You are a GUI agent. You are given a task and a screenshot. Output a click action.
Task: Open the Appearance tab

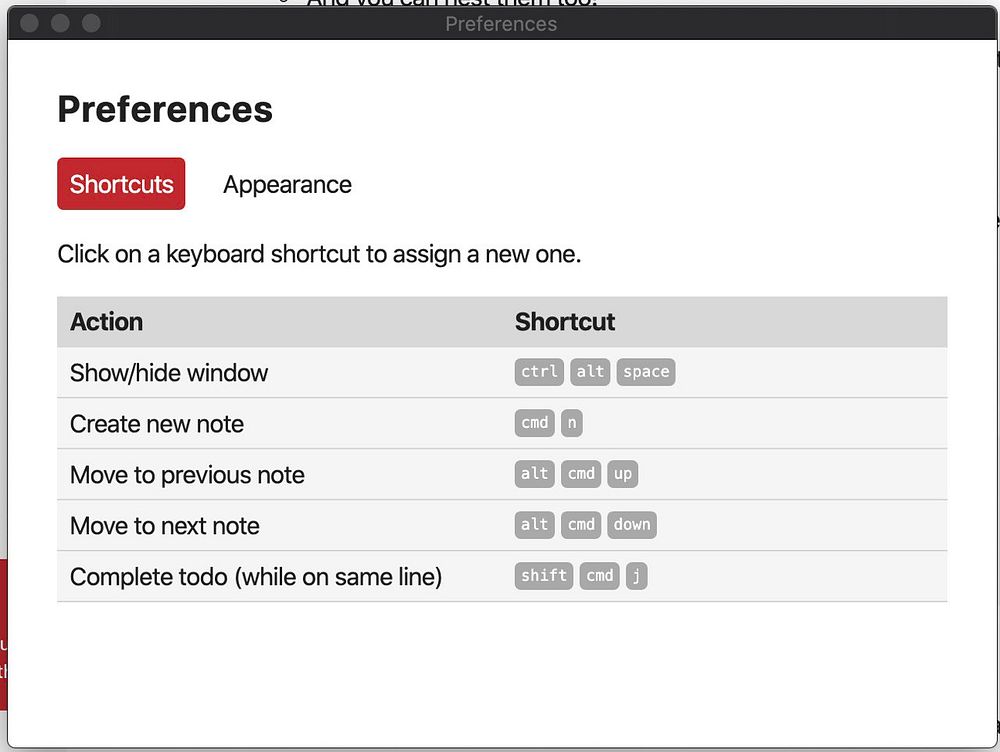(x=287, y=185)
